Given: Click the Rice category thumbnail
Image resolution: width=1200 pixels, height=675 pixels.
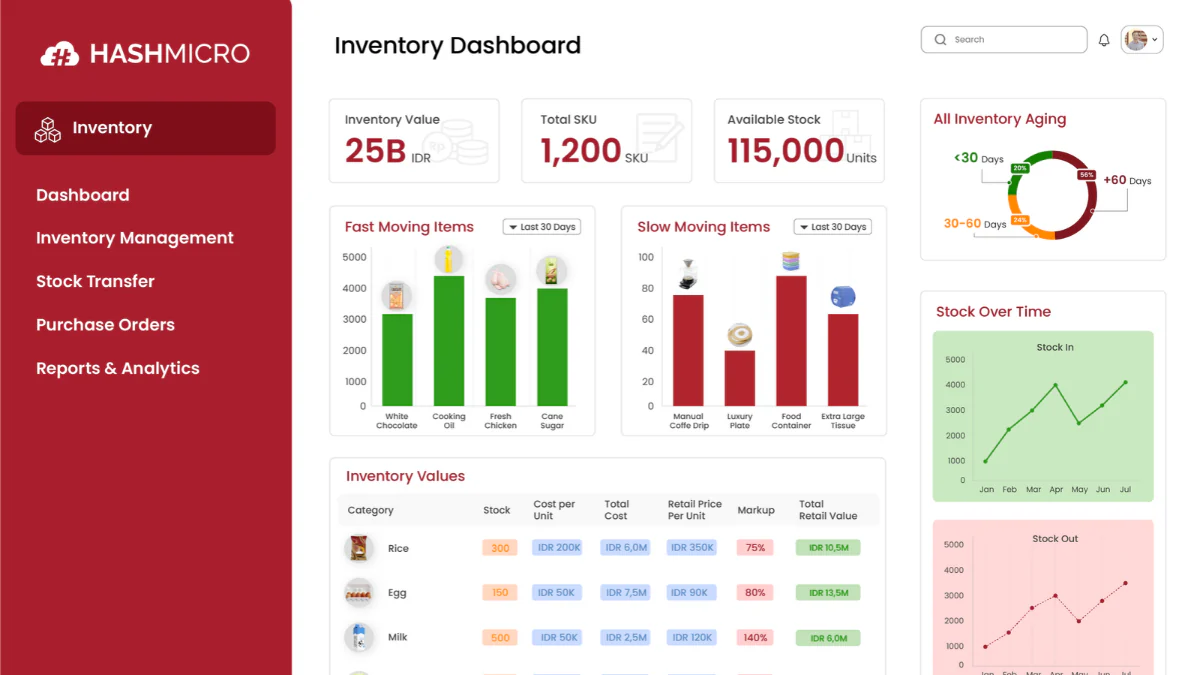Looking at the screenshot, I should (358, 548).
